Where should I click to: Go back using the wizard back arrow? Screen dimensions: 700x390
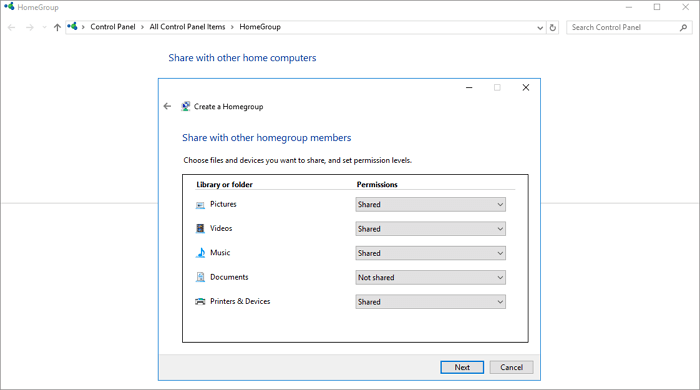coord(167,106)
